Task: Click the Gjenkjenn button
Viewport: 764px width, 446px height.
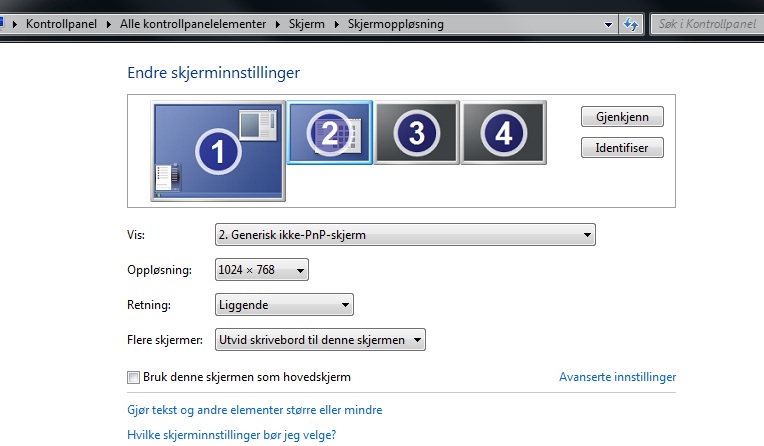Action: point(622,117)
